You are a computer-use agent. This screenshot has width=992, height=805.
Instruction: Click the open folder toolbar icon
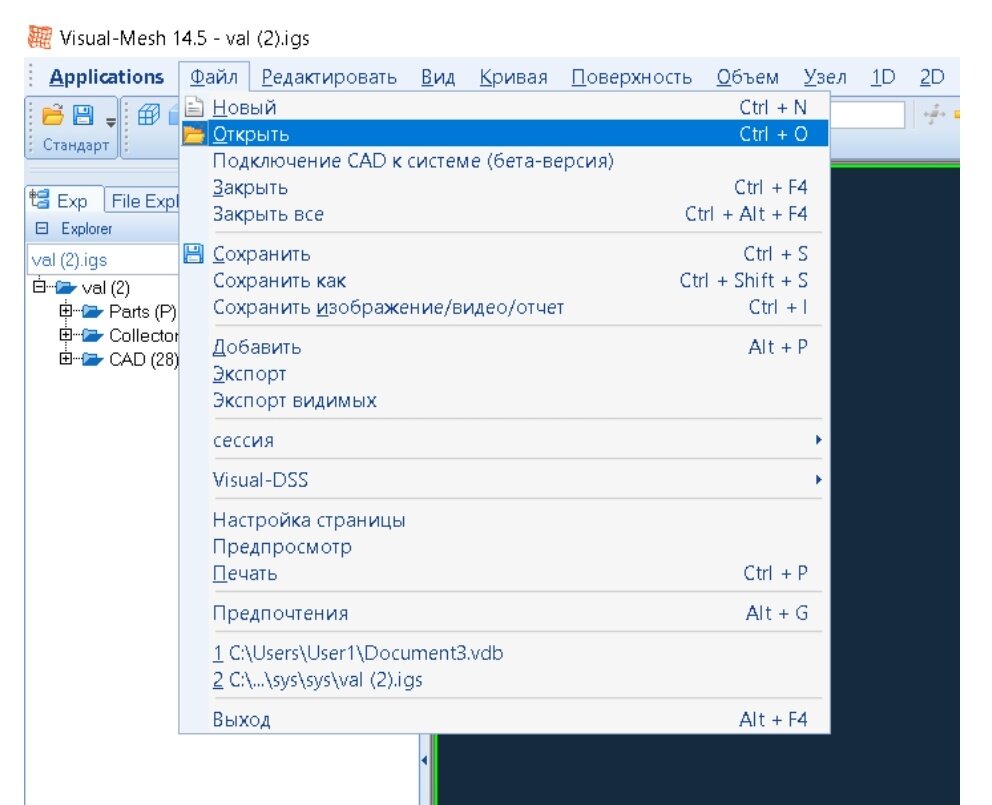click(x=53, y=115)
